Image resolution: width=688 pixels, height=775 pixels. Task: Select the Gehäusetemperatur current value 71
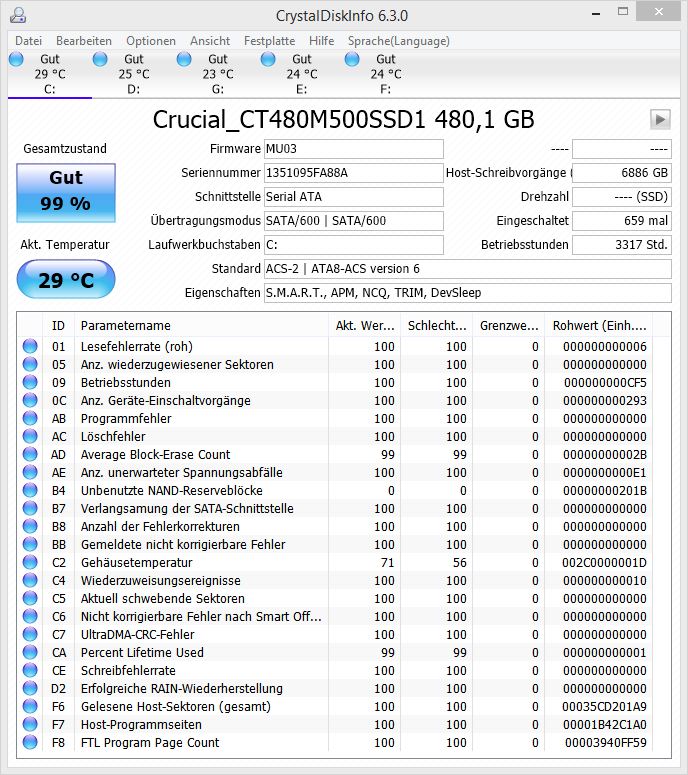click(387, 562)
